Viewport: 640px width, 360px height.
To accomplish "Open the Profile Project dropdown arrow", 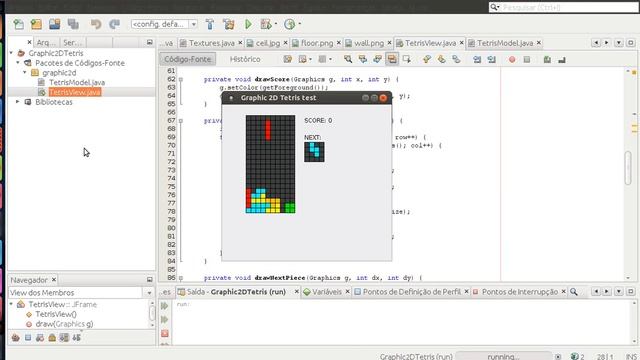I will click(x=300, y=24).
